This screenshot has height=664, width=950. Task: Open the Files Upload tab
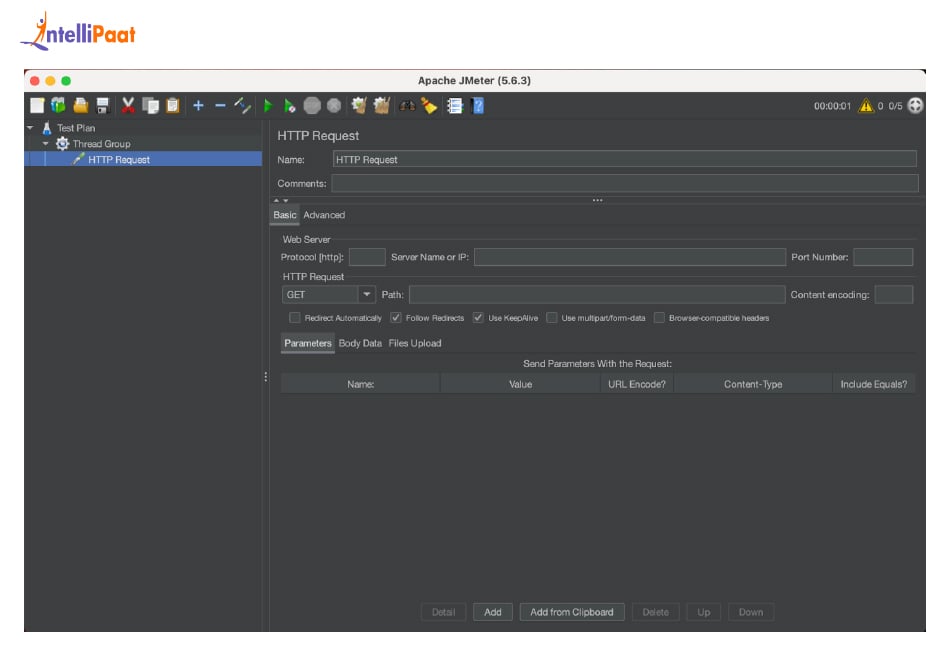tap(414, 343)
